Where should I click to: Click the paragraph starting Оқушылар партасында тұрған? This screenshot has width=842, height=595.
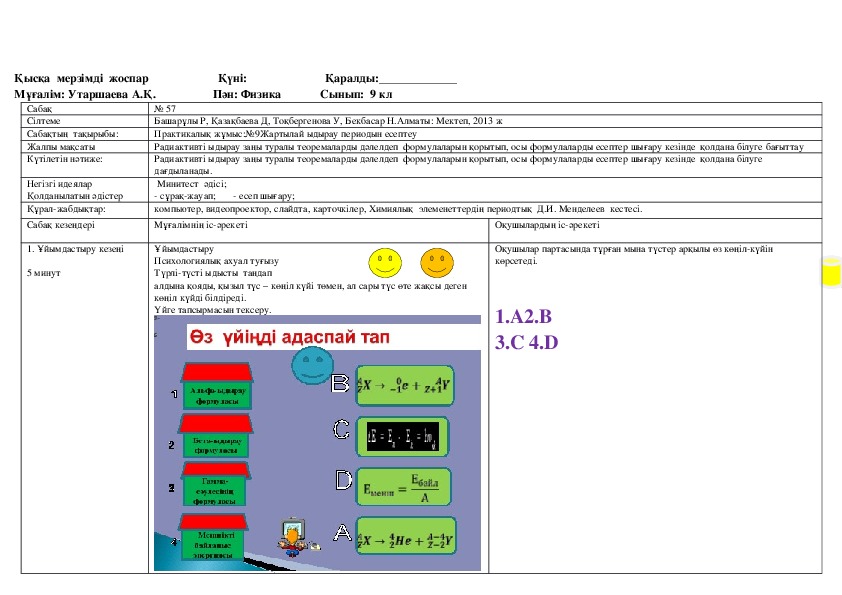tap(634, 255)
